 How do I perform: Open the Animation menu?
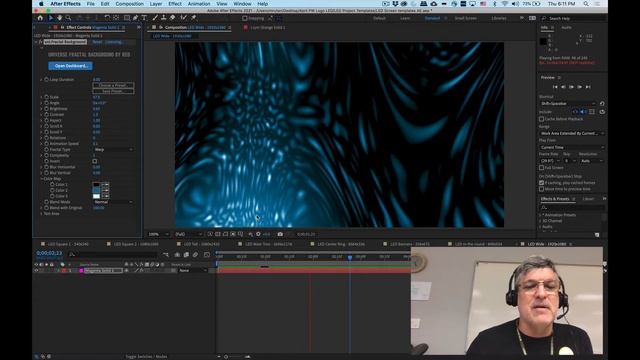[x=199, y=4]
